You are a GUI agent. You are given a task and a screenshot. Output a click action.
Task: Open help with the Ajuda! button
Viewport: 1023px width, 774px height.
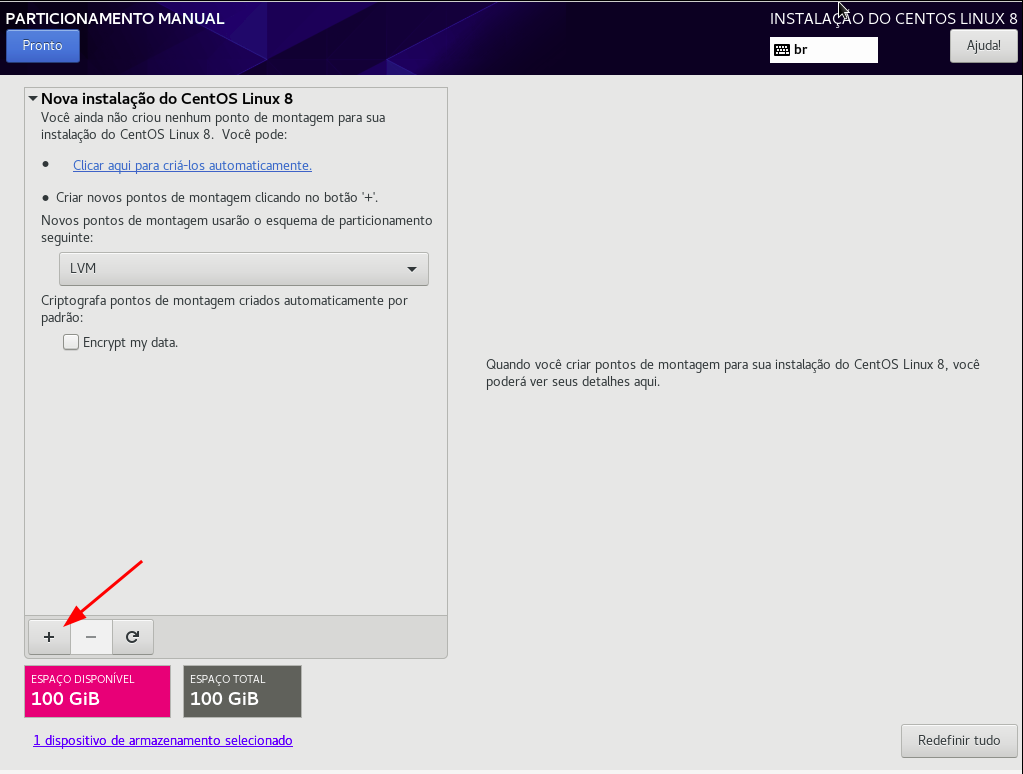(983, 46)
